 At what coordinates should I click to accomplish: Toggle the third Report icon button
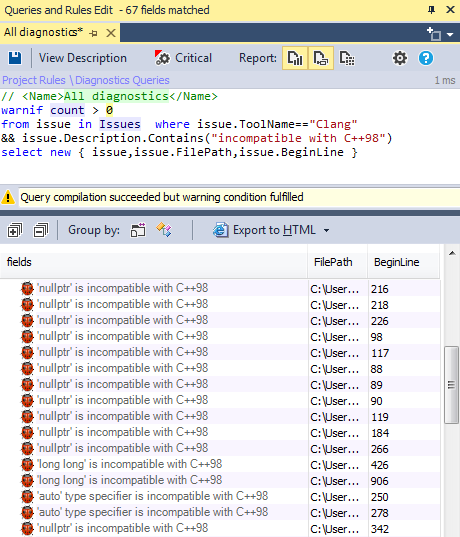click(347, 58)
